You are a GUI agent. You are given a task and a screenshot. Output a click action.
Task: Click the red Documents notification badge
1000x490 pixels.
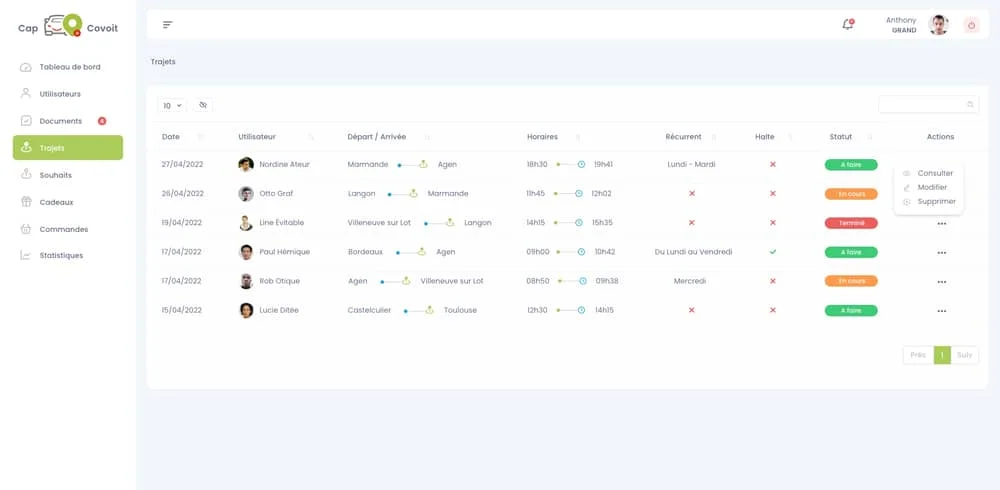(101, 121)
